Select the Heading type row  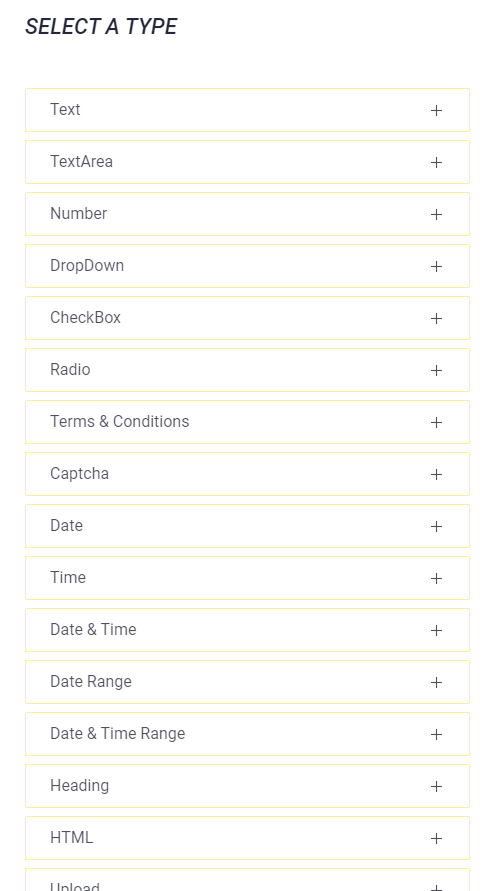click(x=247, y=786)
